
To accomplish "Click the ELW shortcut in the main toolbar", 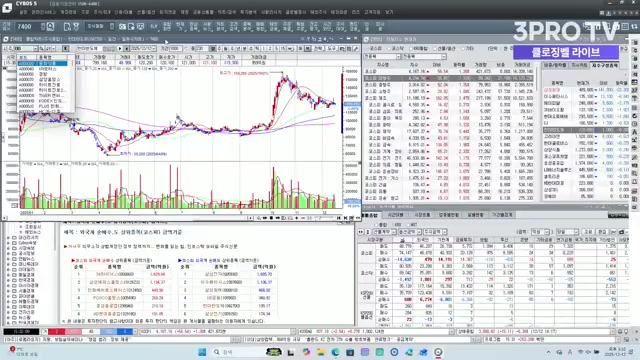I will [154, 27].
